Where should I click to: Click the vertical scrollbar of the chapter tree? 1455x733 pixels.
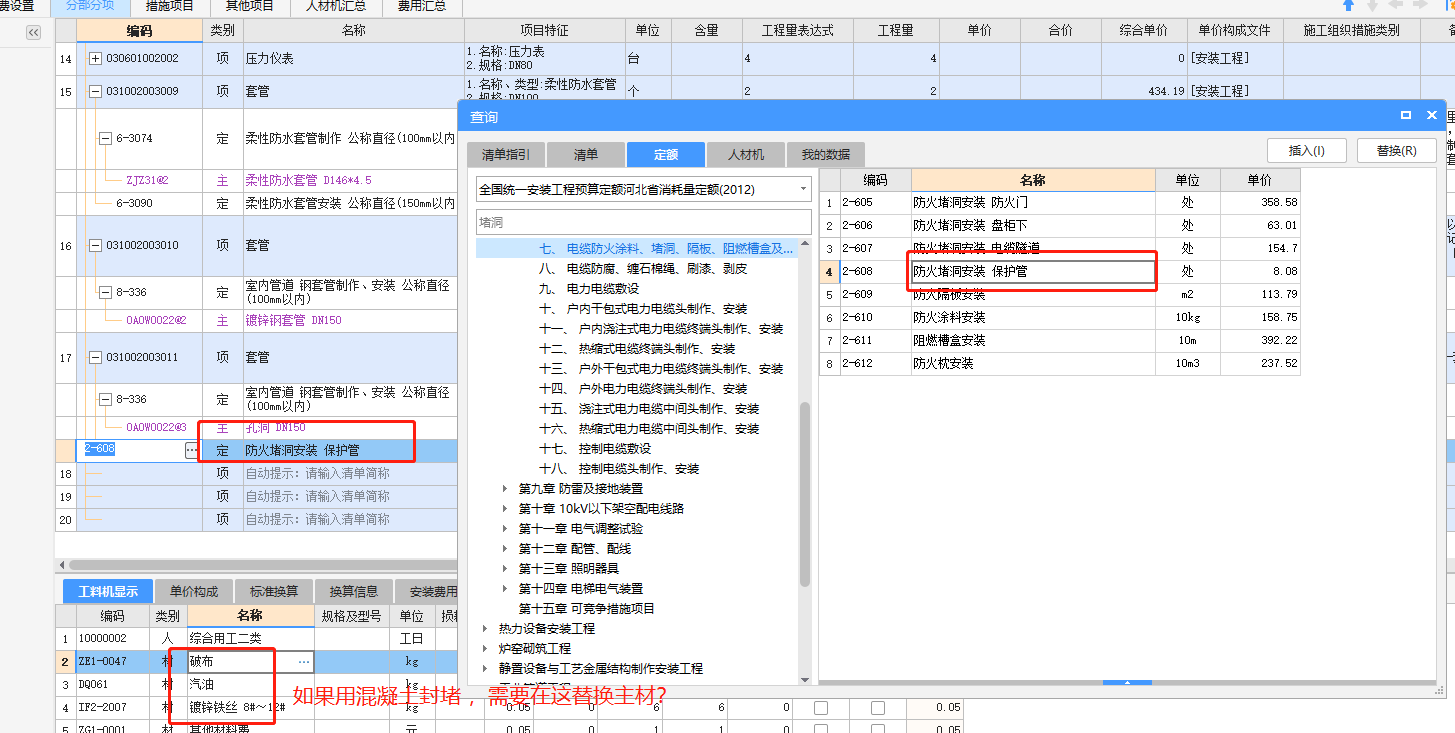point(805,493)
